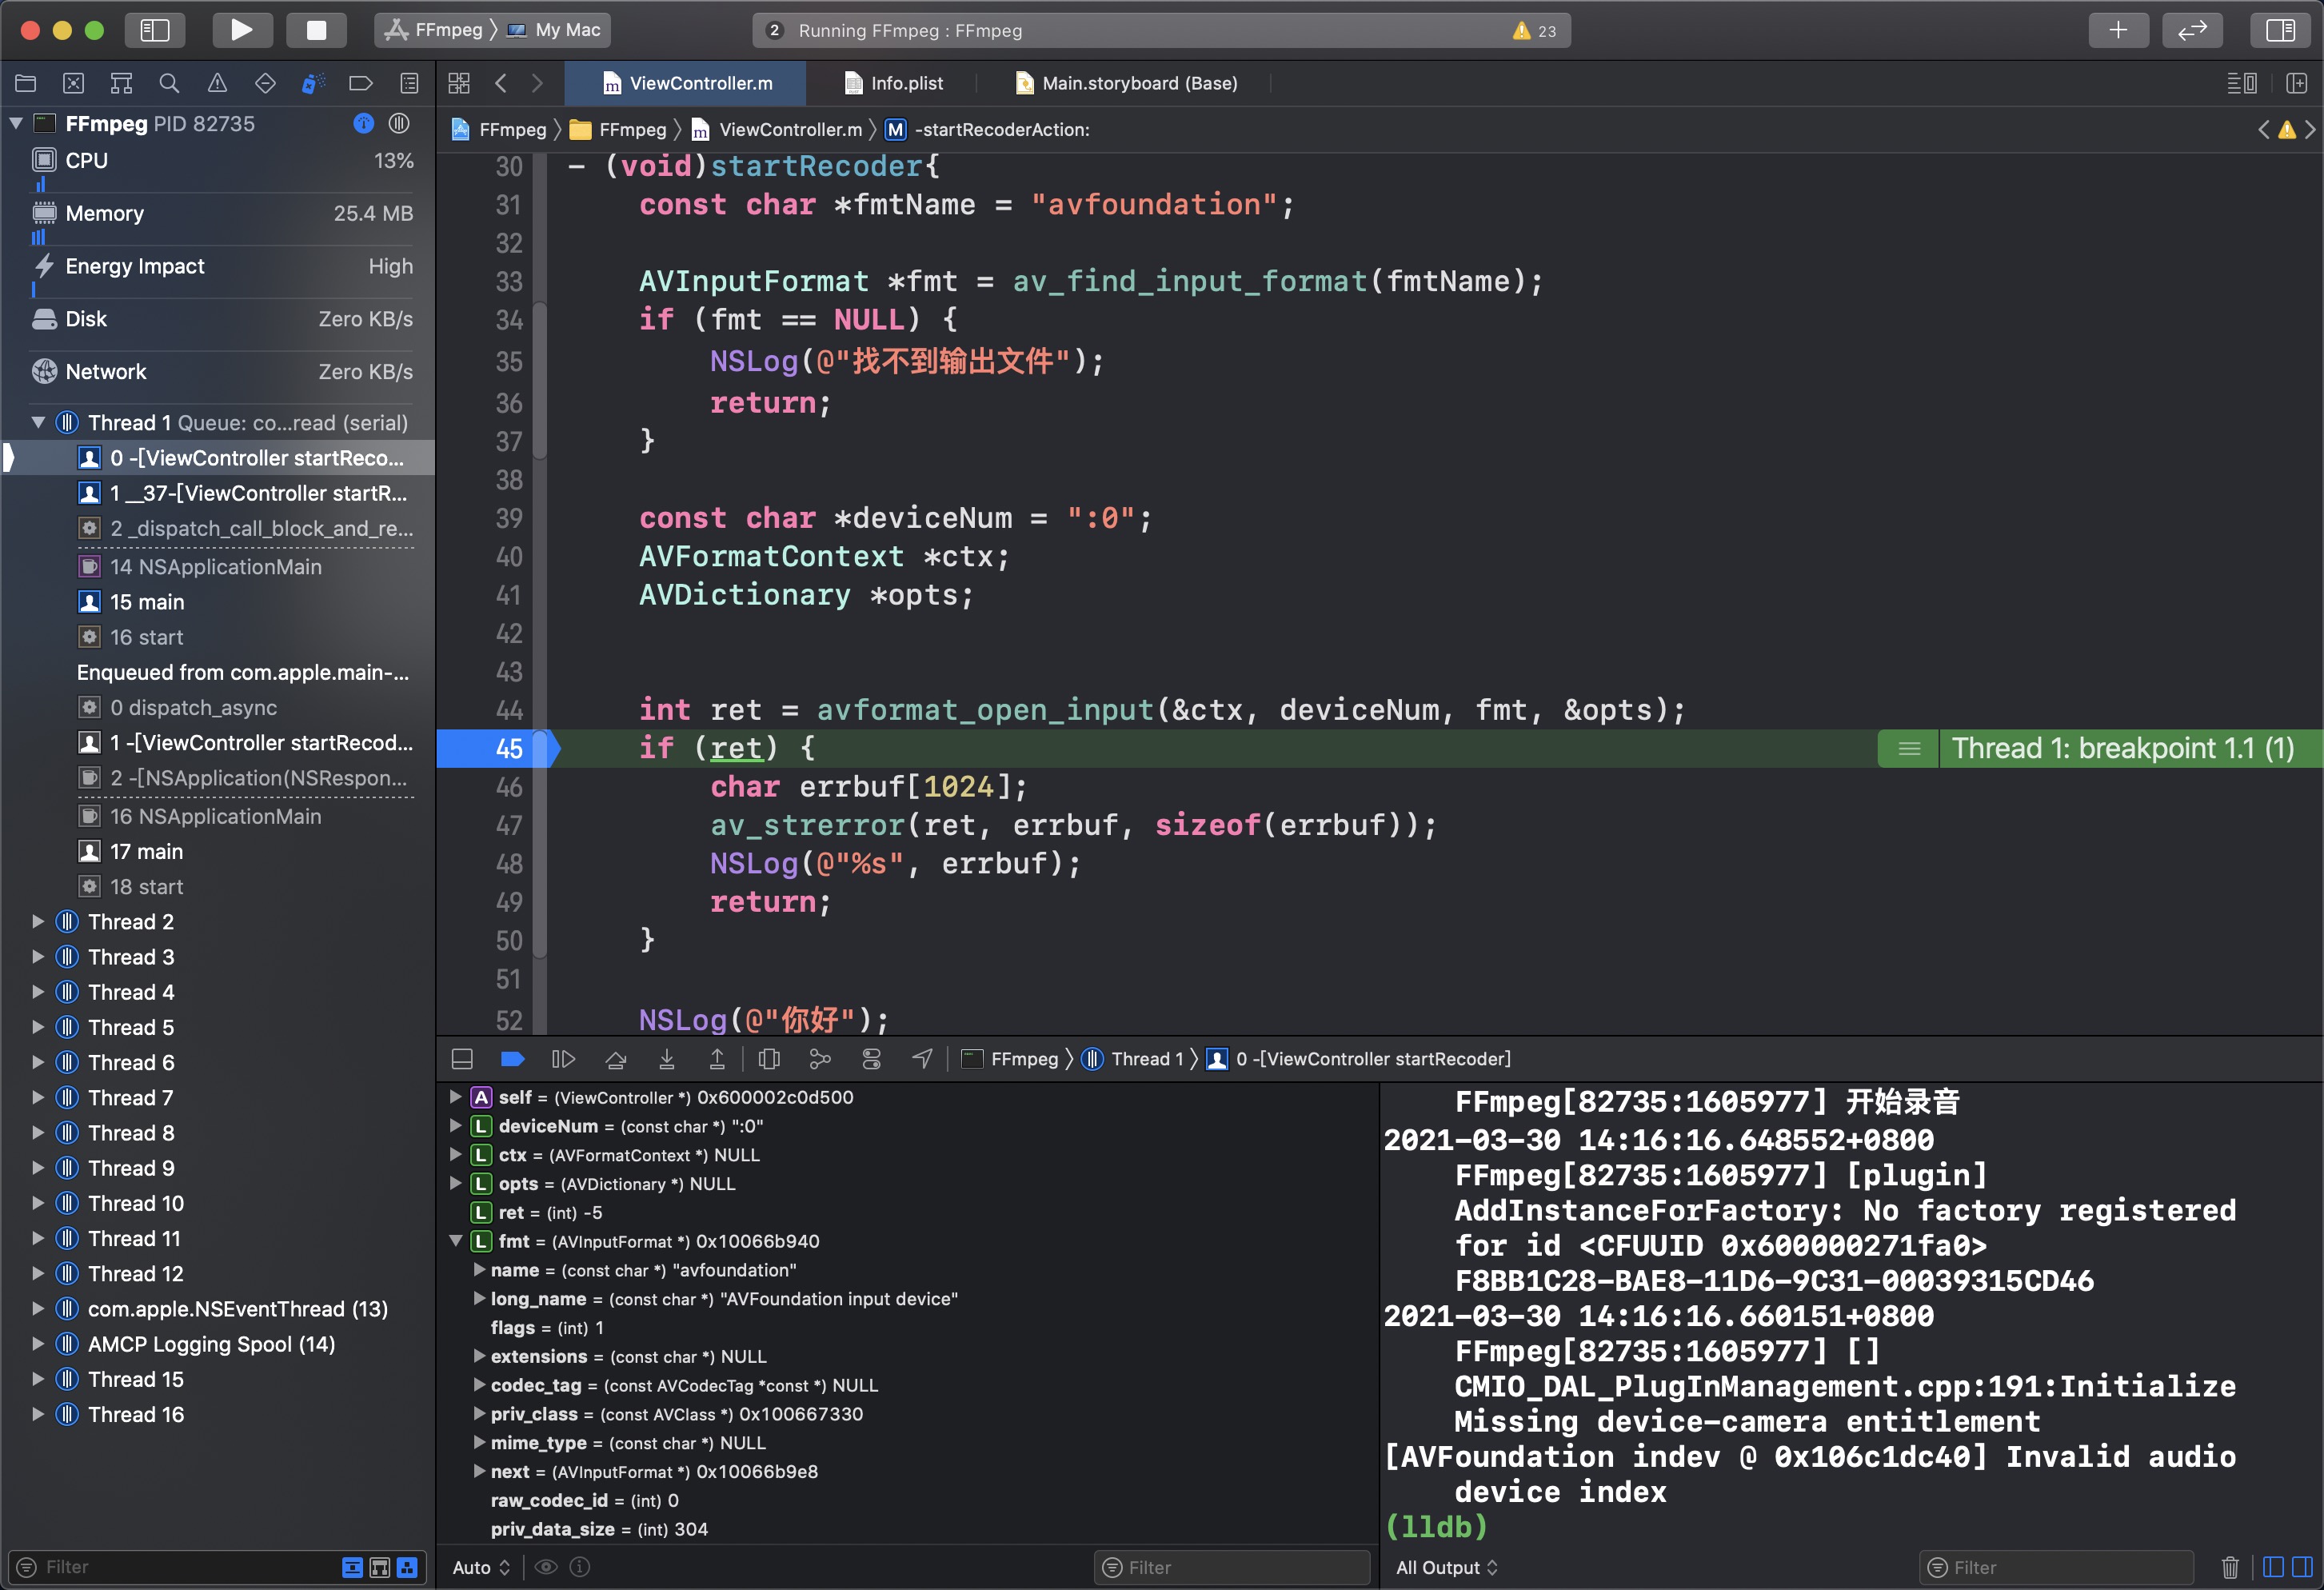This screenshot has height=1590, width=2324.
Task: Open environment overrides control
Action: point(871,1059)
